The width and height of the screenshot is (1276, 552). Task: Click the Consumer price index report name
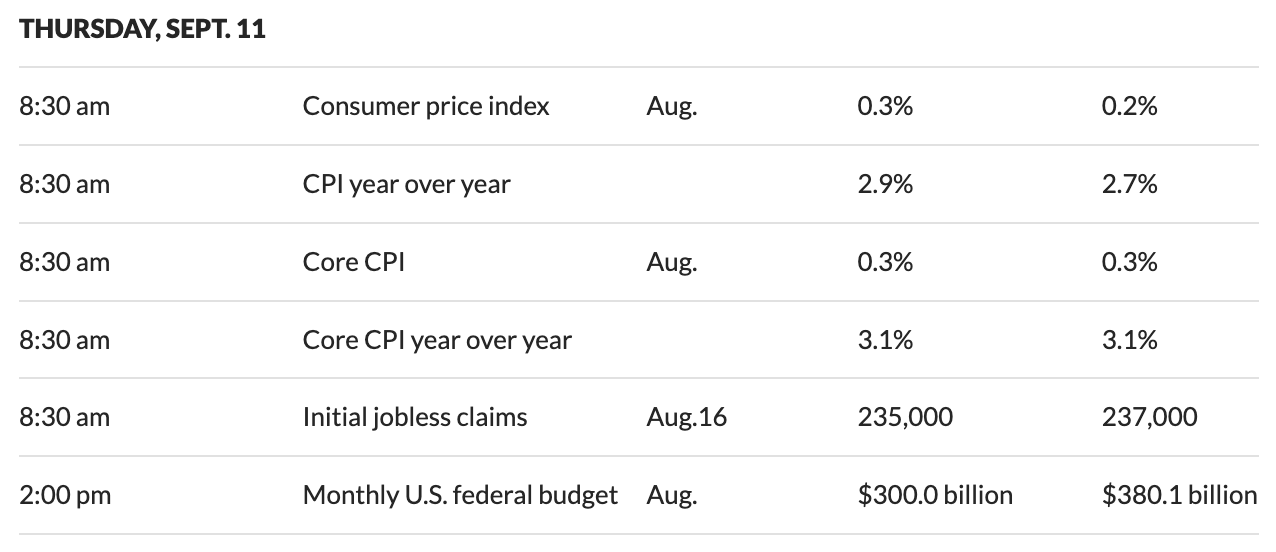pos(425,106)
